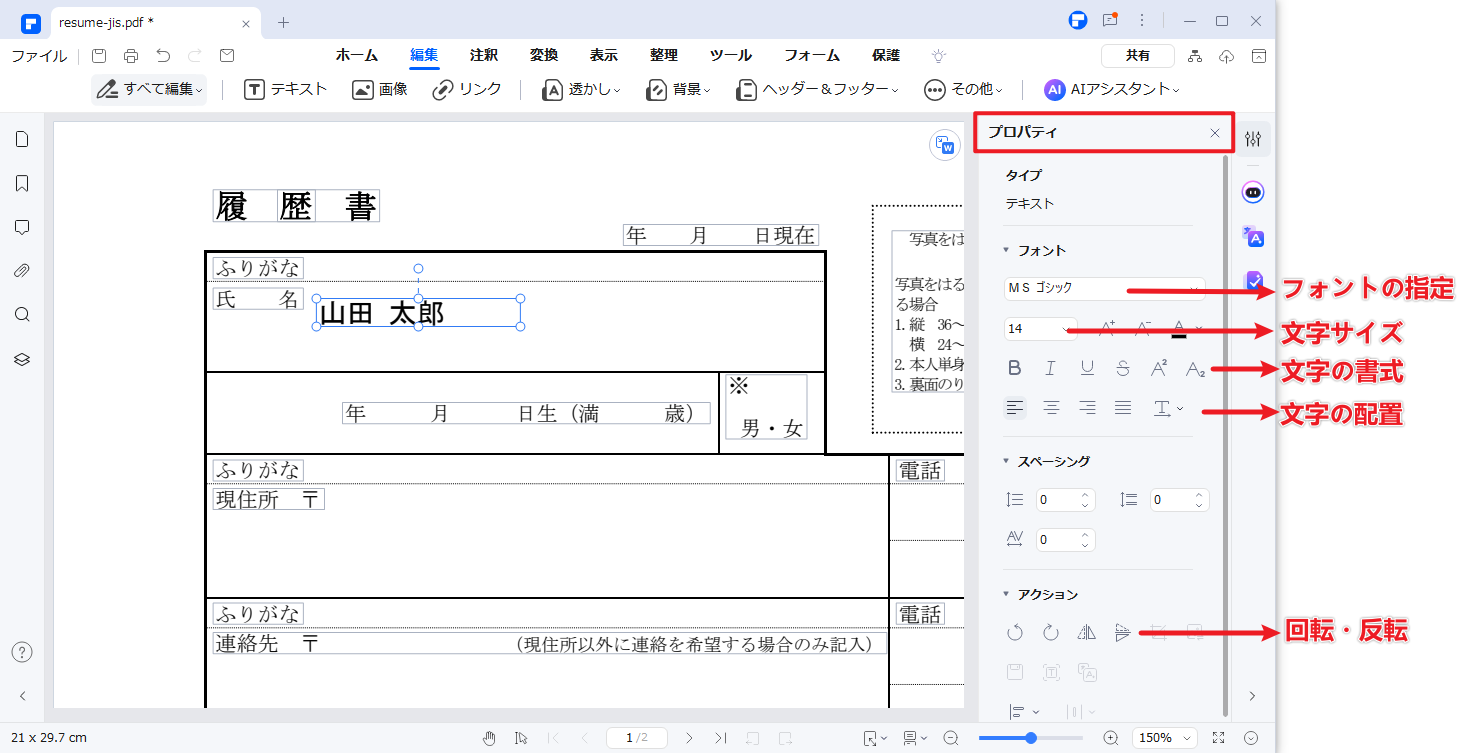Align text center
Screen dimensions: 1475x753
pos(1051,408)
